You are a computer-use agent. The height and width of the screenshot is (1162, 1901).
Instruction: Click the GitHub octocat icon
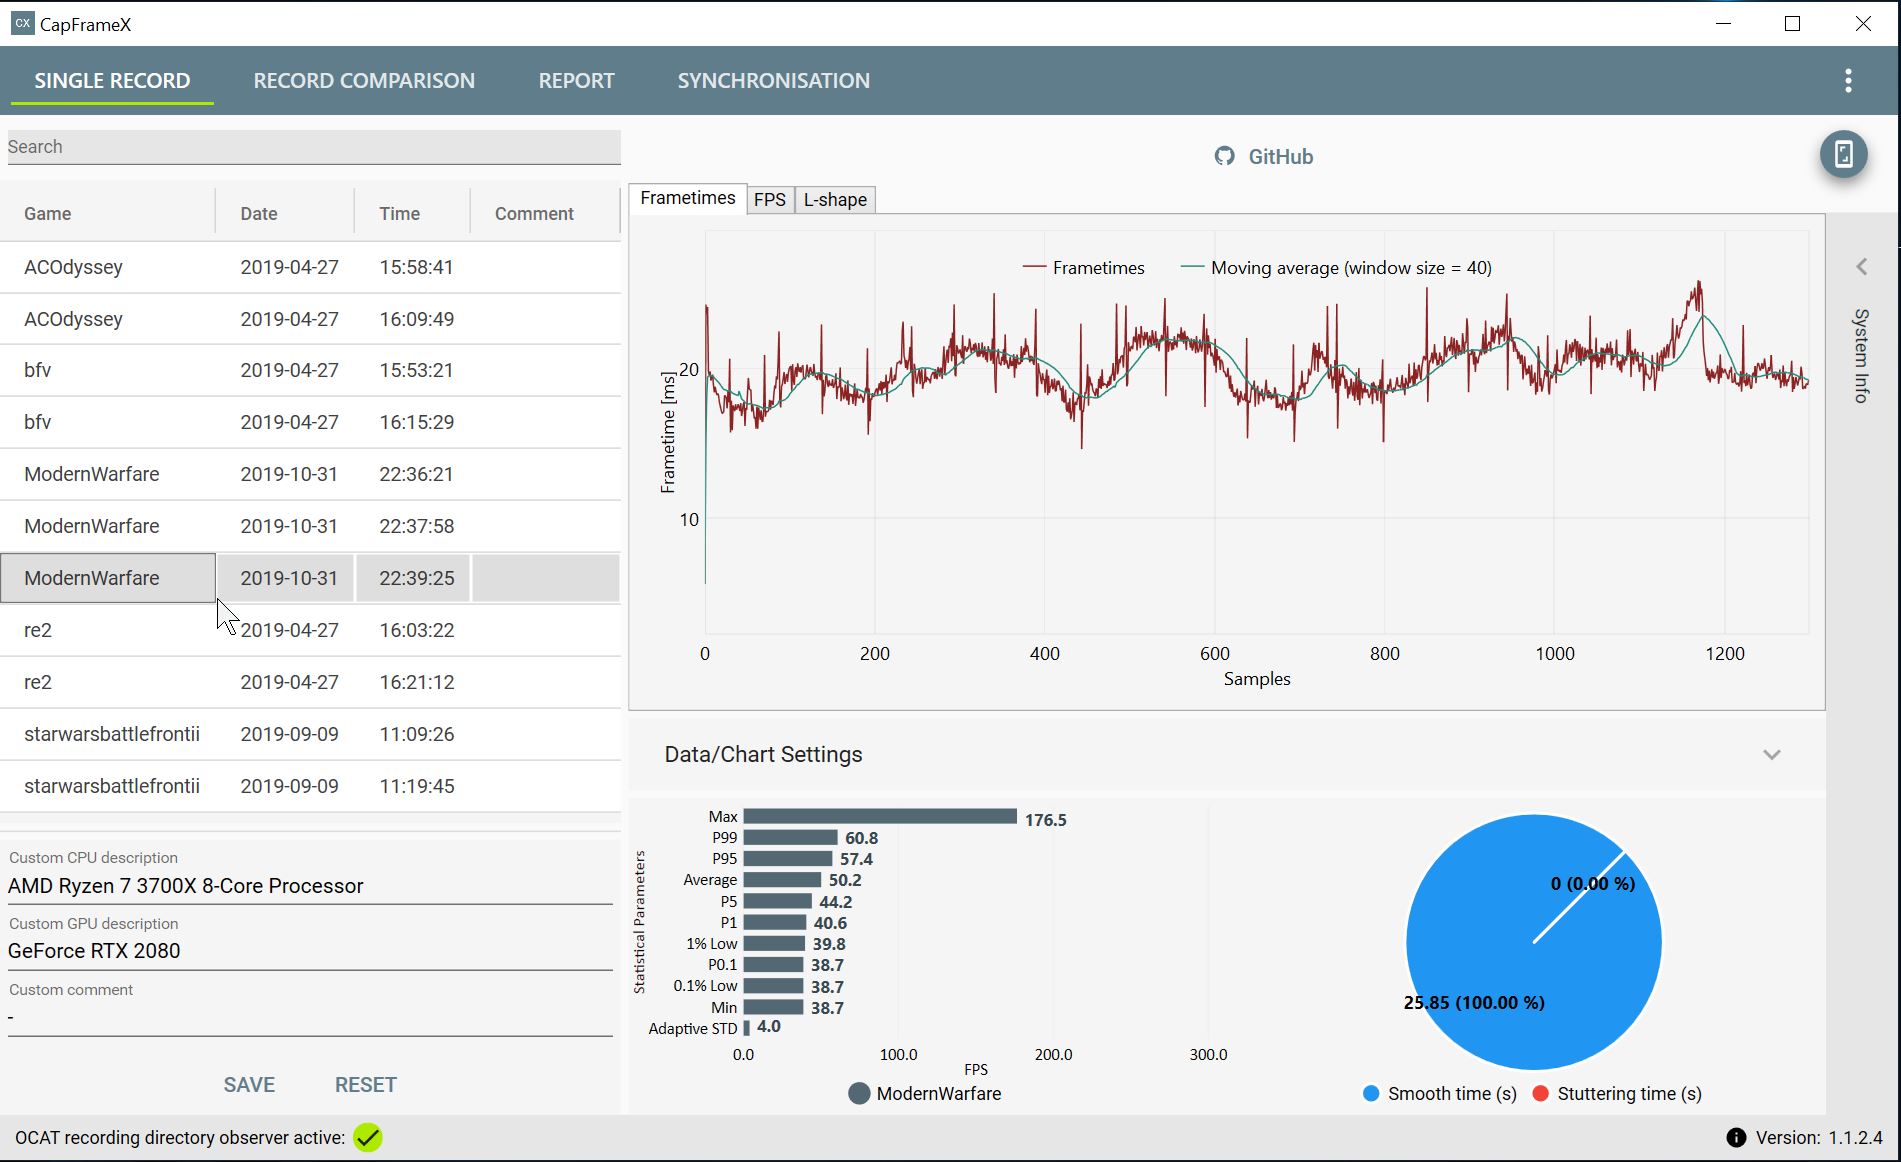tap(1224, 156)
